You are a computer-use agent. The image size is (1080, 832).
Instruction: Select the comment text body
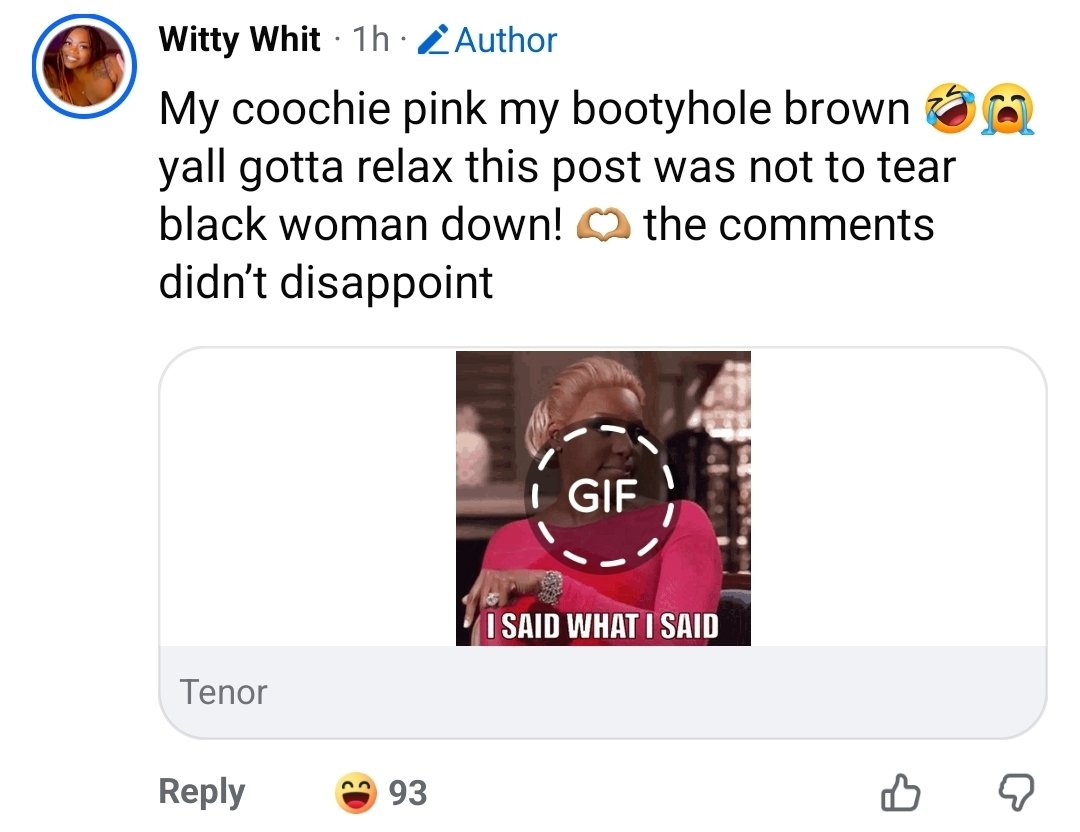tap(596, 195)
